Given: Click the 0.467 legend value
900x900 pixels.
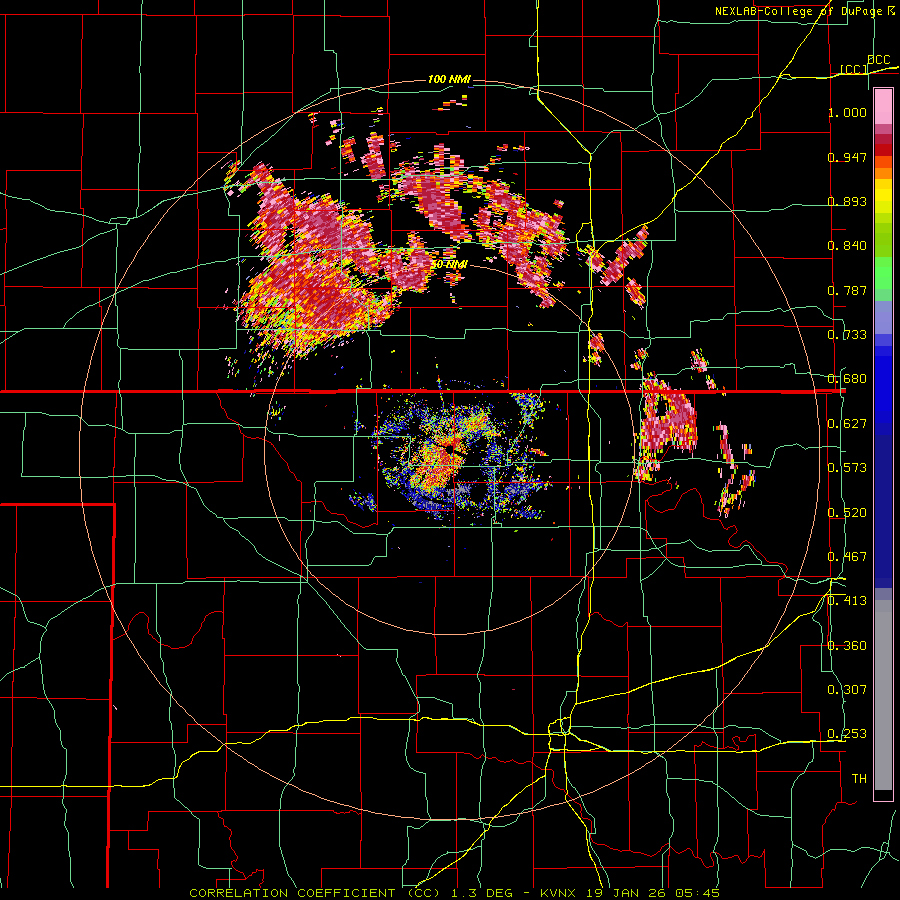Looking at the screenshot, I should pyautogui.click(x=847, y=557).
